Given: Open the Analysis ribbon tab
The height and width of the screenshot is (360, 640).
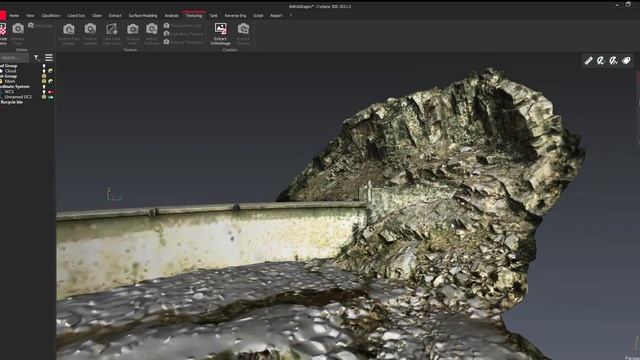Looking at the screenshot, I should pos(171,16).
